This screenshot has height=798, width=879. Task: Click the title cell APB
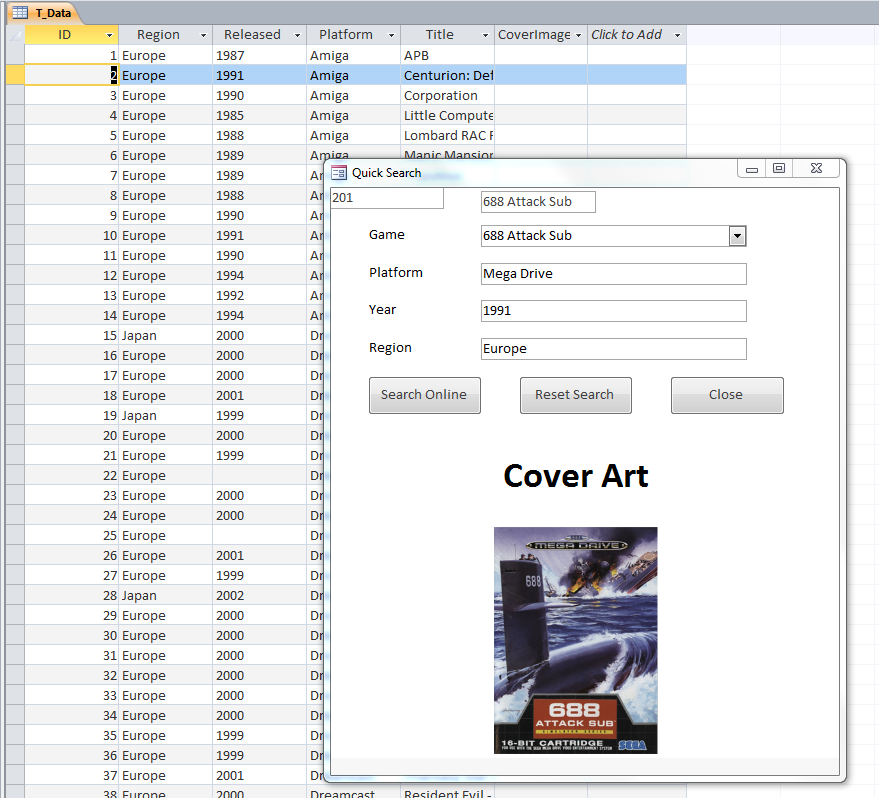[447, 55]
